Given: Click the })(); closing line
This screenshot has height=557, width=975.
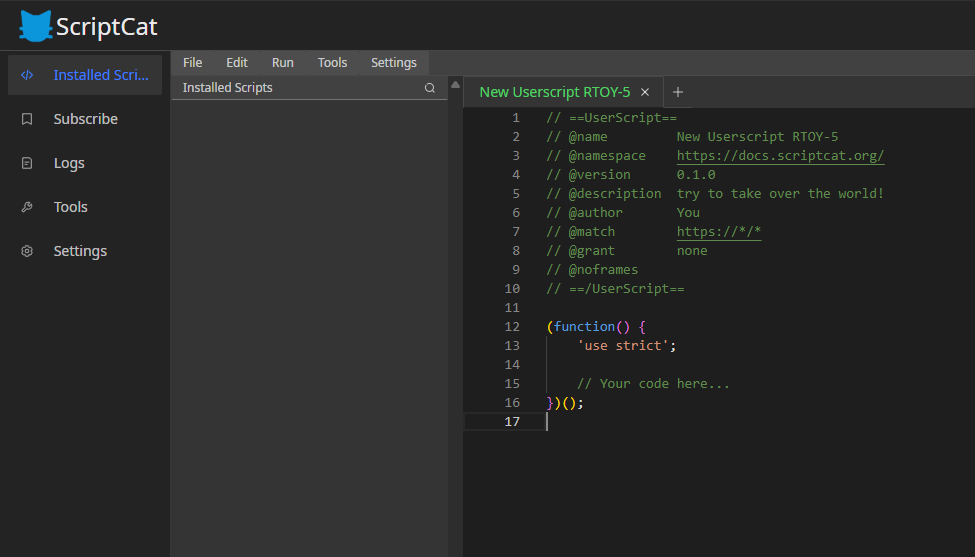Looking at the screenshot, I should pos(565,402).
